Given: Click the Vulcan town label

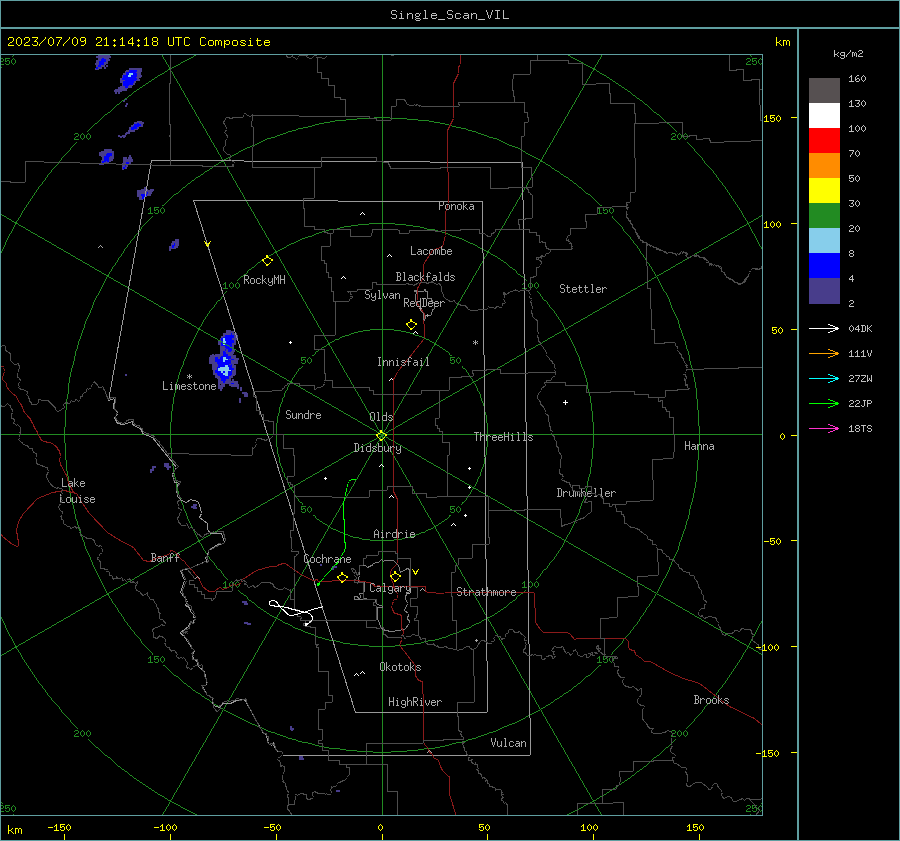Looking at the screenshot, I should coord(508,743).
